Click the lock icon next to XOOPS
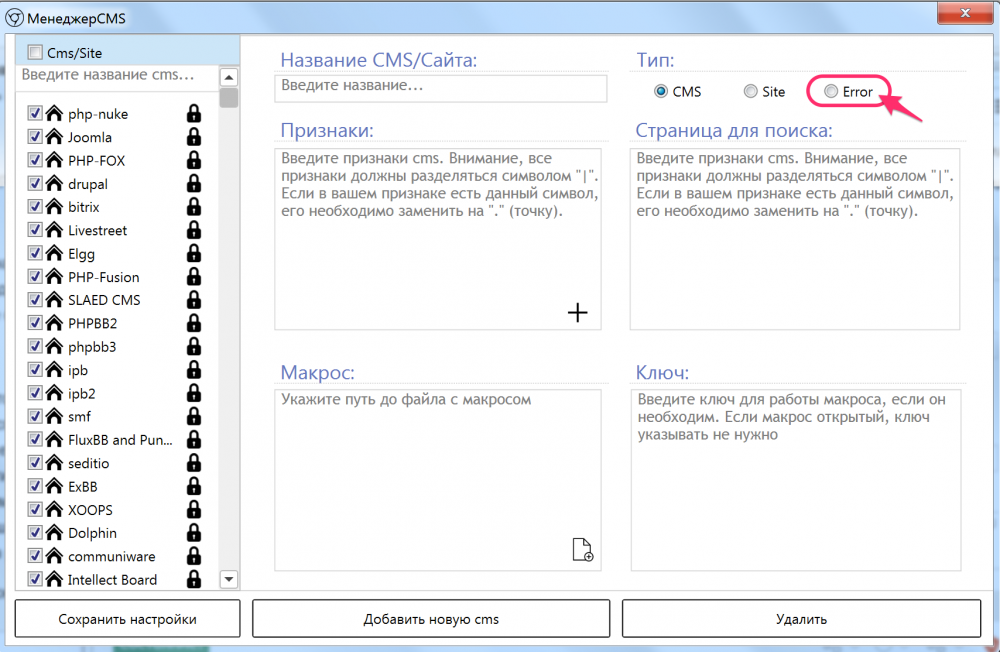Image resolution: width=1000 pixels, height=652 pixels. click(x=194, y=509)
